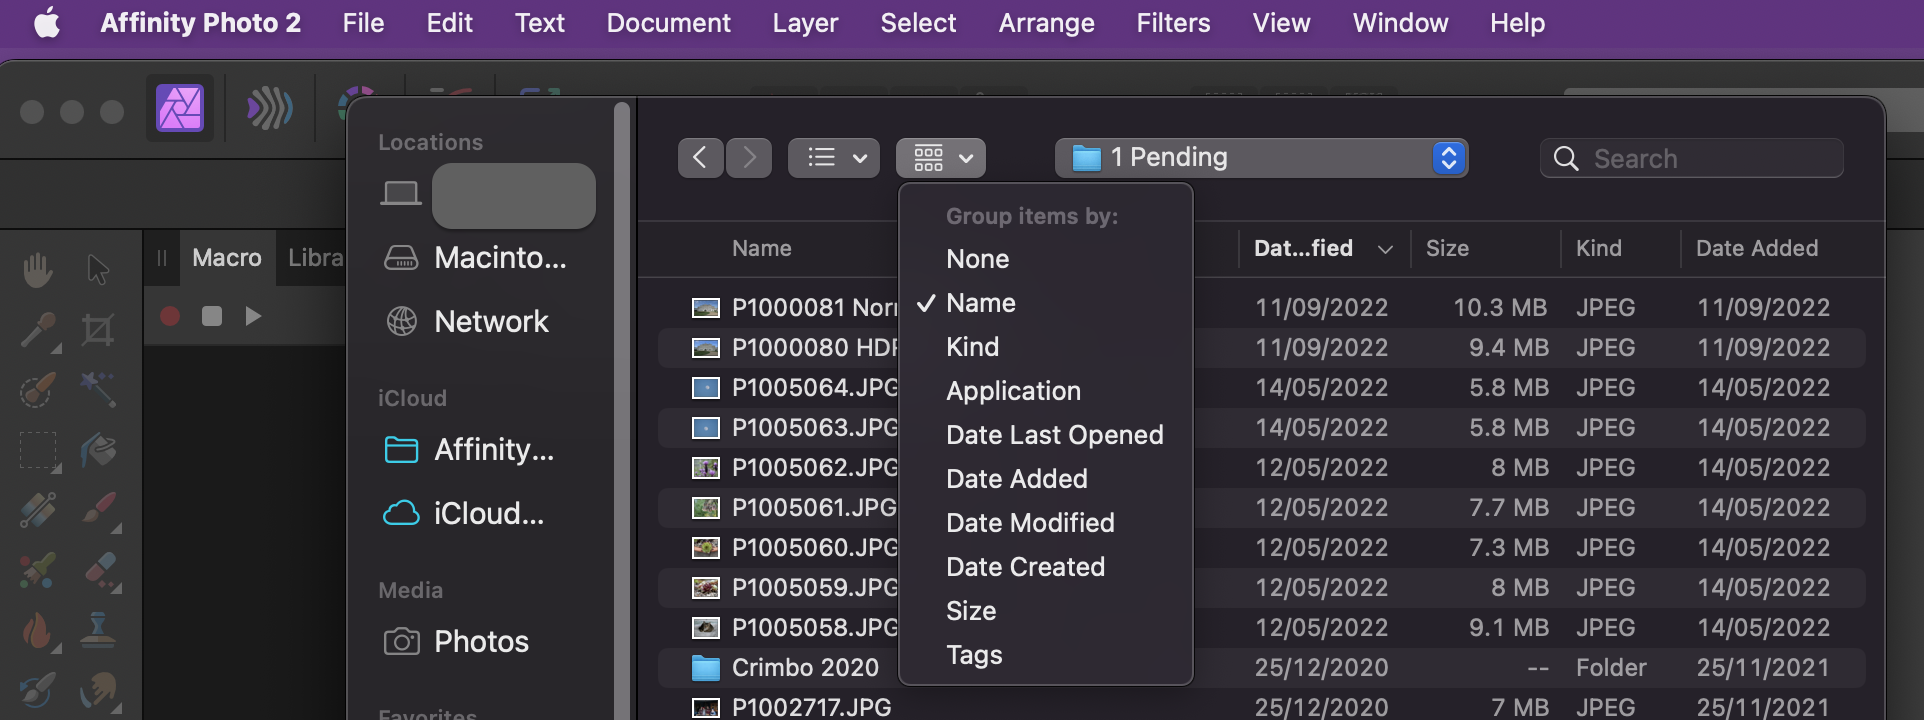This screenshot has width=1924, height=720.
Task: Open the Document menu
Action: (x=668, y=23)
